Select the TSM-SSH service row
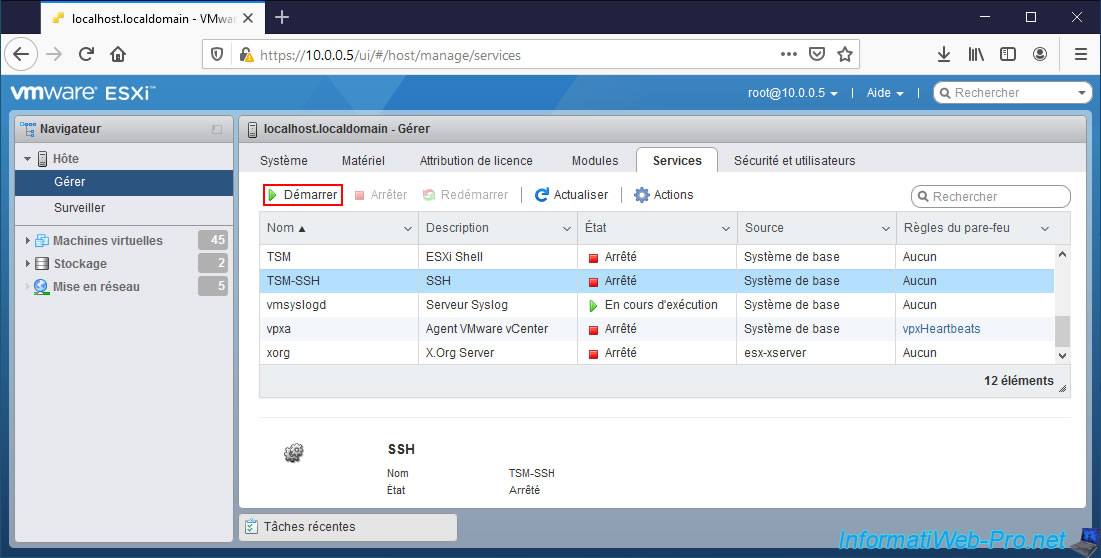Image resolution: width=1101 pixels, height=558 pixels. tap(657, 281)
